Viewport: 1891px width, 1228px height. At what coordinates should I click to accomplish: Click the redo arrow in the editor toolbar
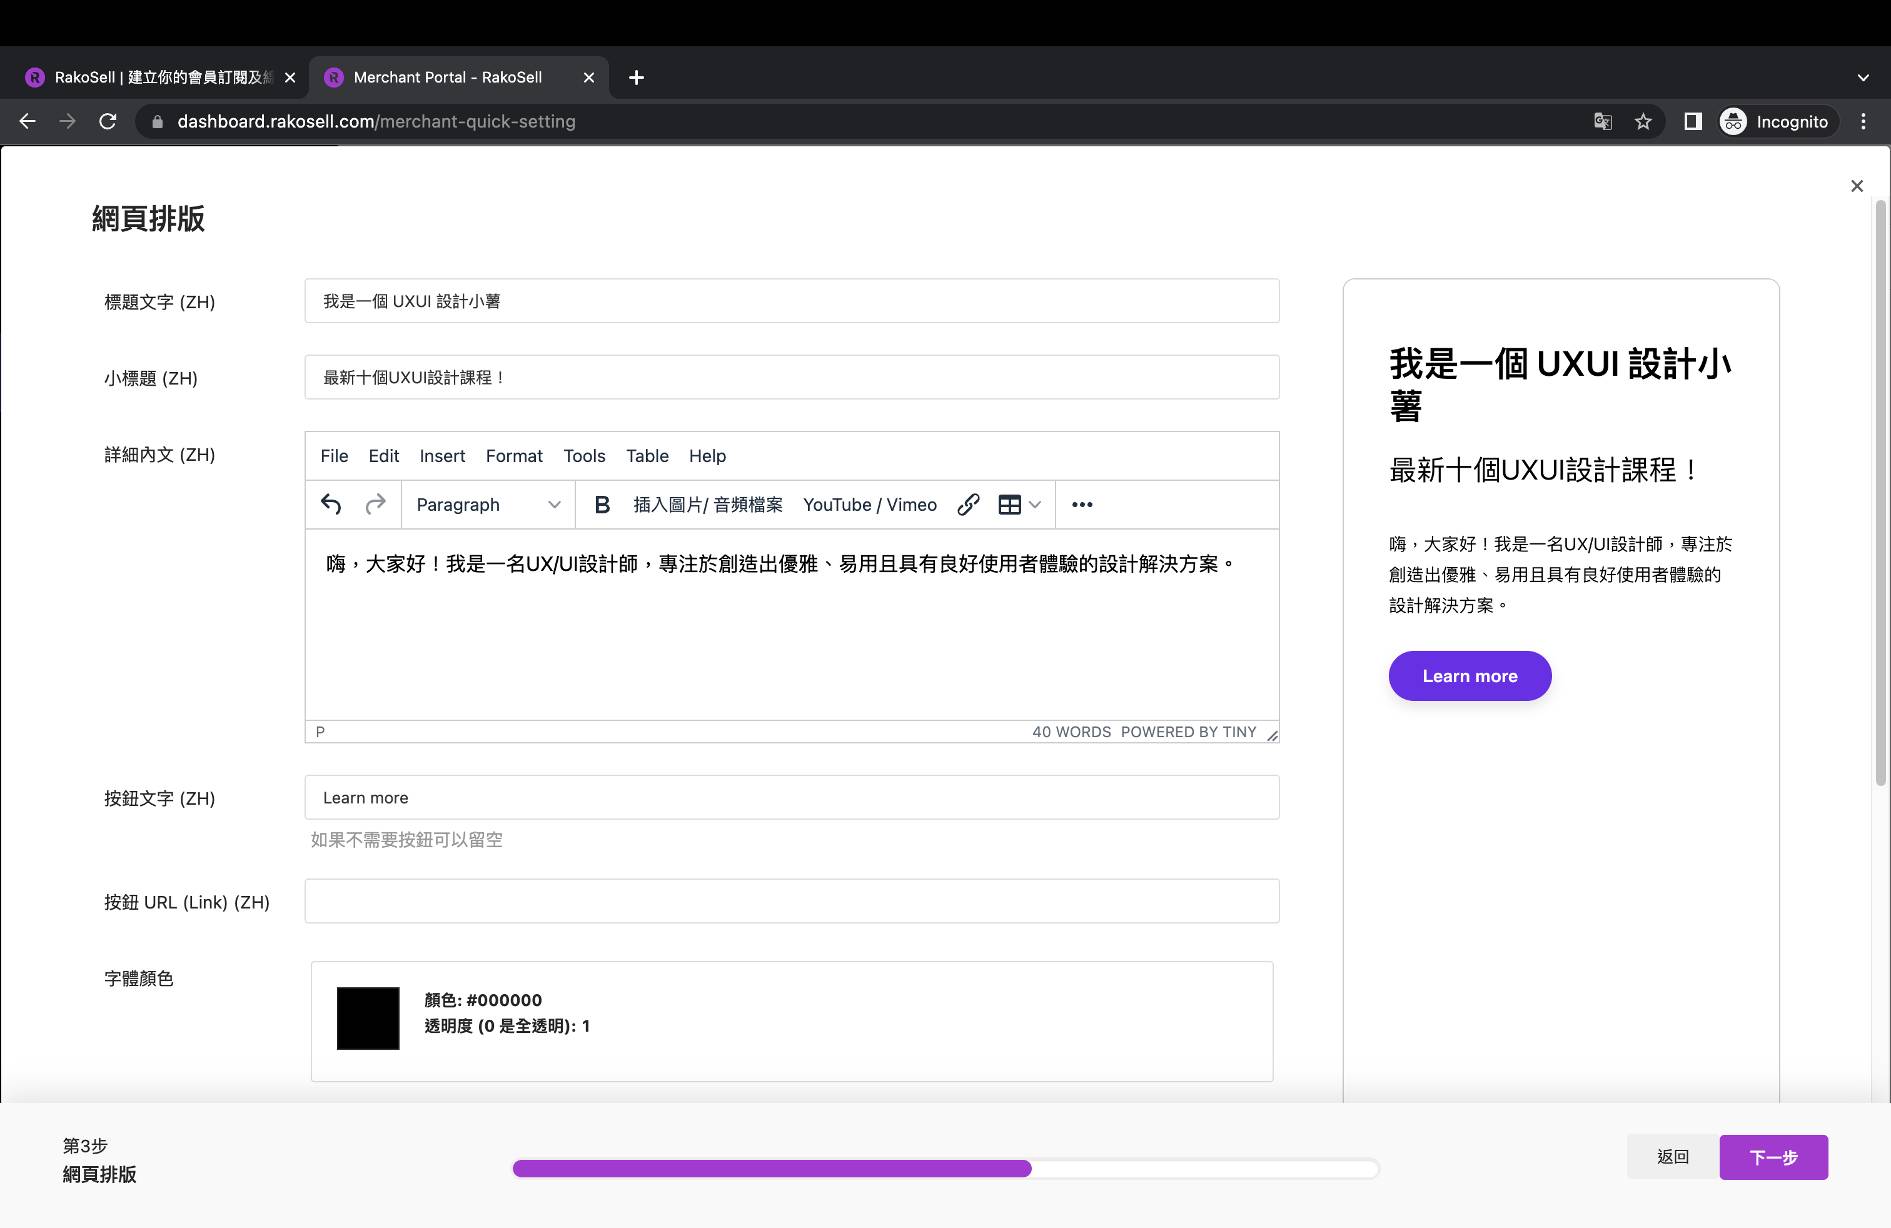(375, 504)
